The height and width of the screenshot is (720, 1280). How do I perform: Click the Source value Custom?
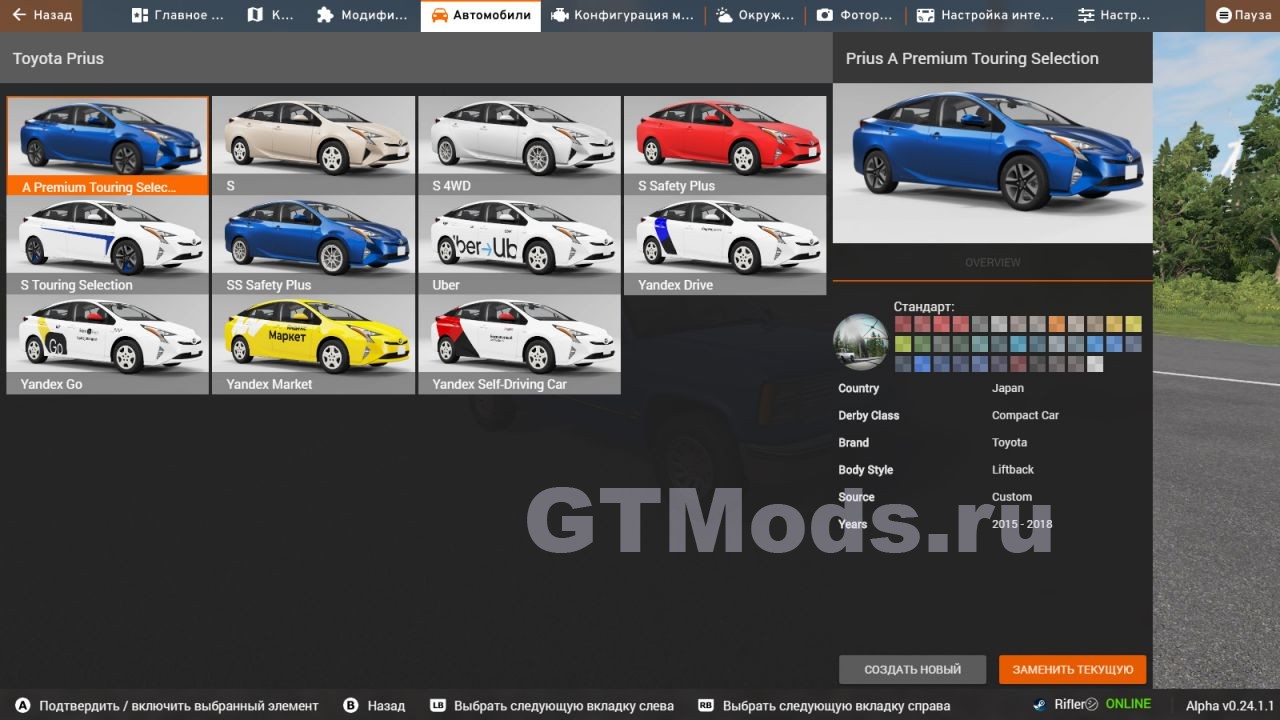[x=1012, y=497]
